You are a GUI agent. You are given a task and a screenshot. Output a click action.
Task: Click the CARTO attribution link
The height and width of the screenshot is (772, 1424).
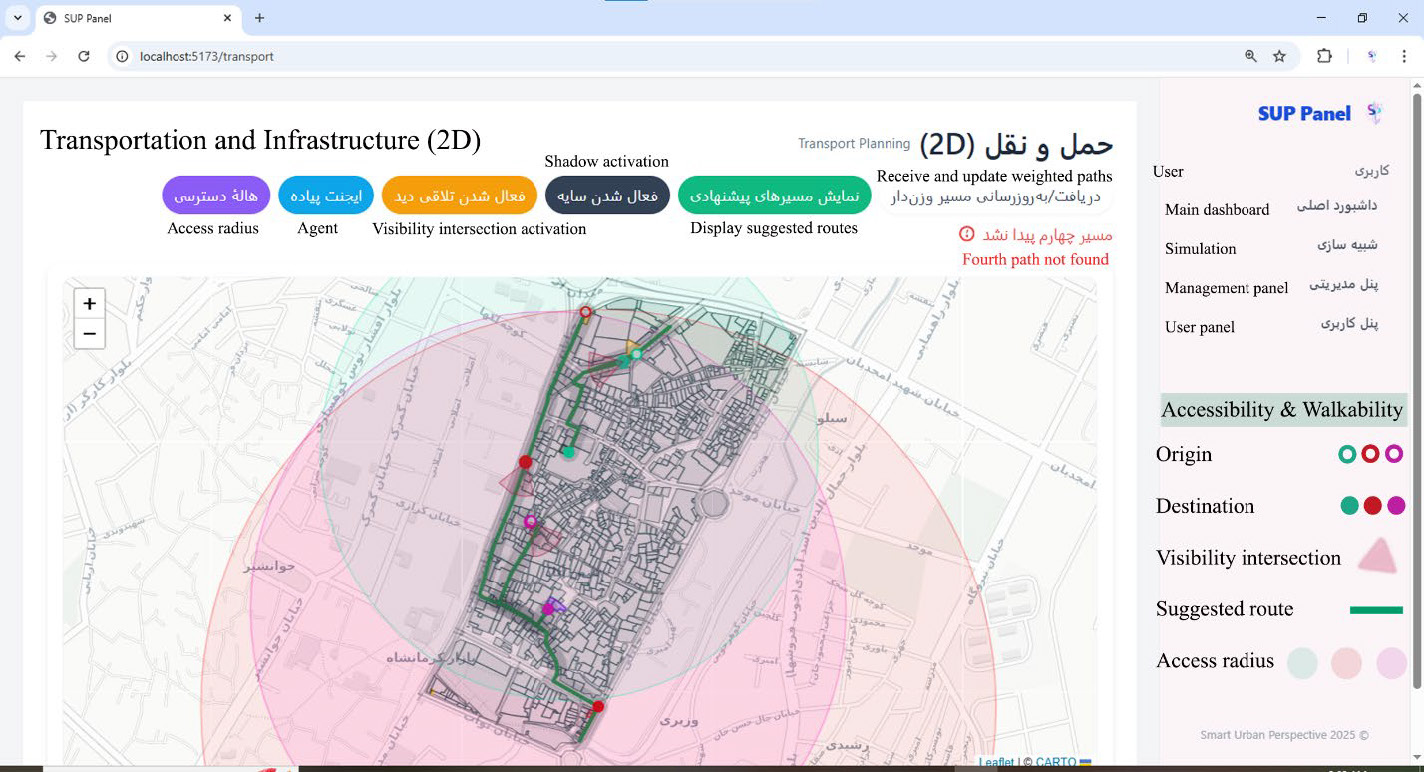point(1055,763)
